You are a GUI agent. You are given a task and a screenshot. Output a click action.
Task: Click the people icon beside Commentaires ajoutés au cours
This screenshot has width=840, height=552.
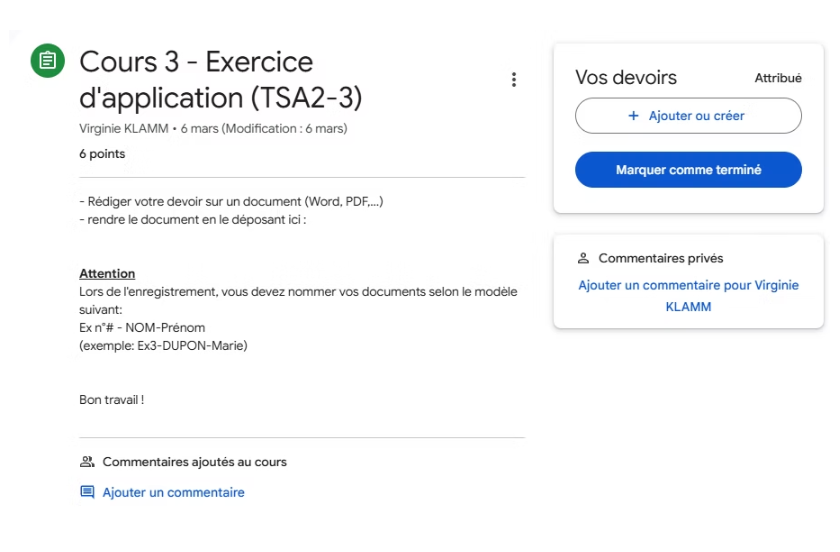click(87, 462)
